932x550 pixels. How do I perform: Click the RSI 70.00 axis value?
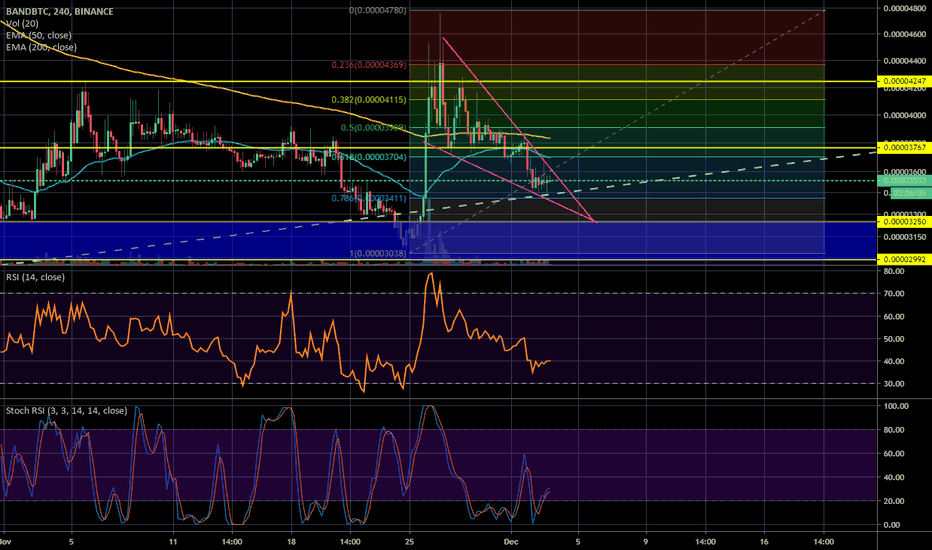click(x=895, y=294)
